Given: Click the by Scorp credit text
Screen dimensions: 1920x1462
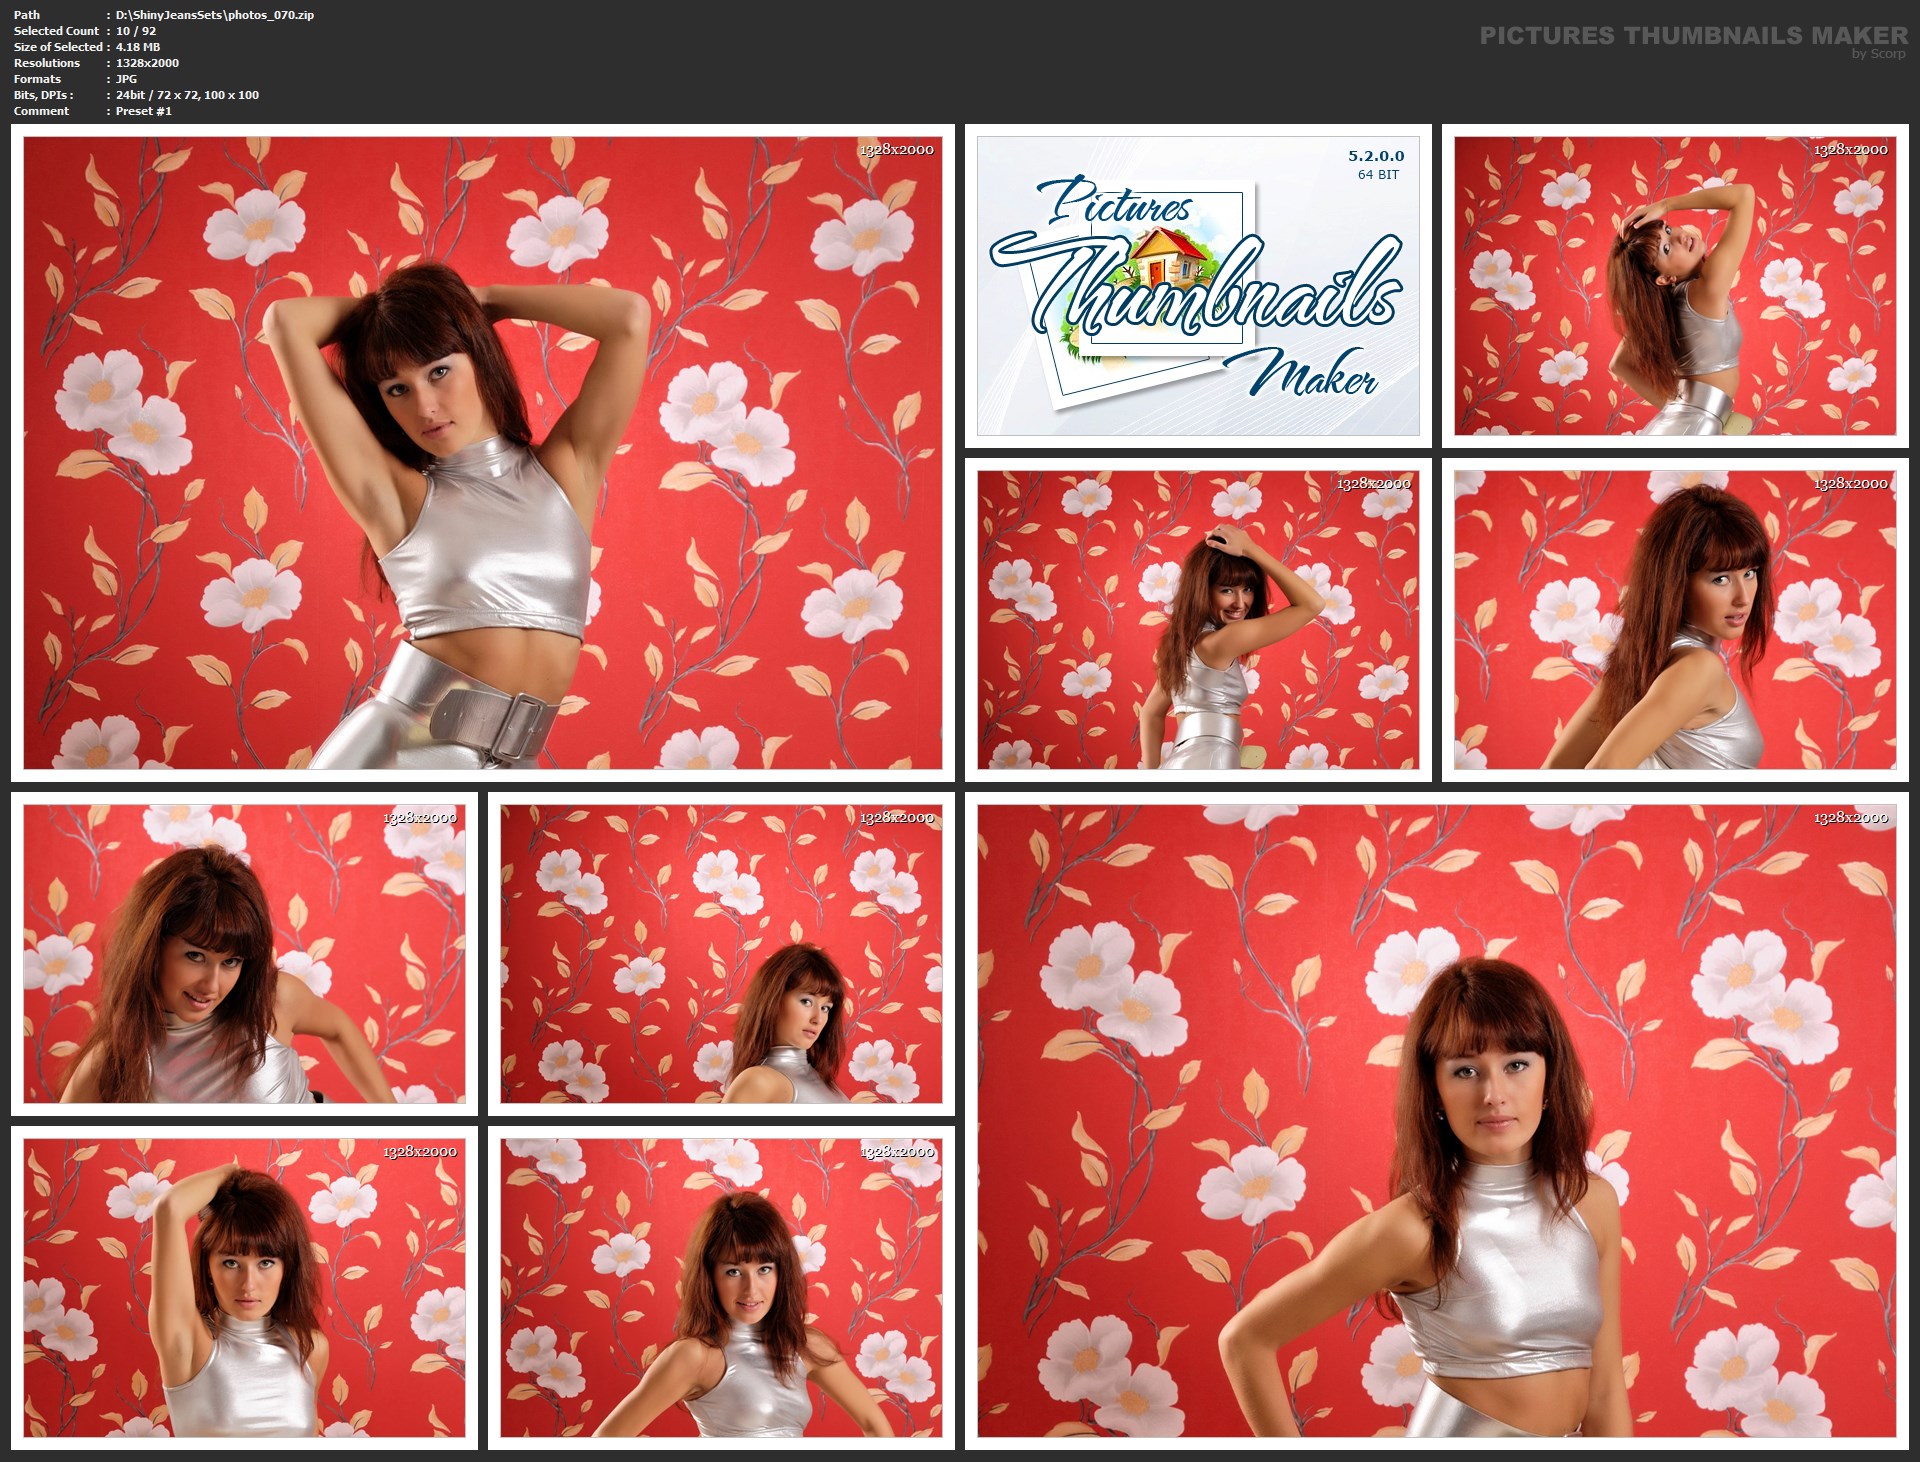Looking at the screenshot, I should 1878,54.
